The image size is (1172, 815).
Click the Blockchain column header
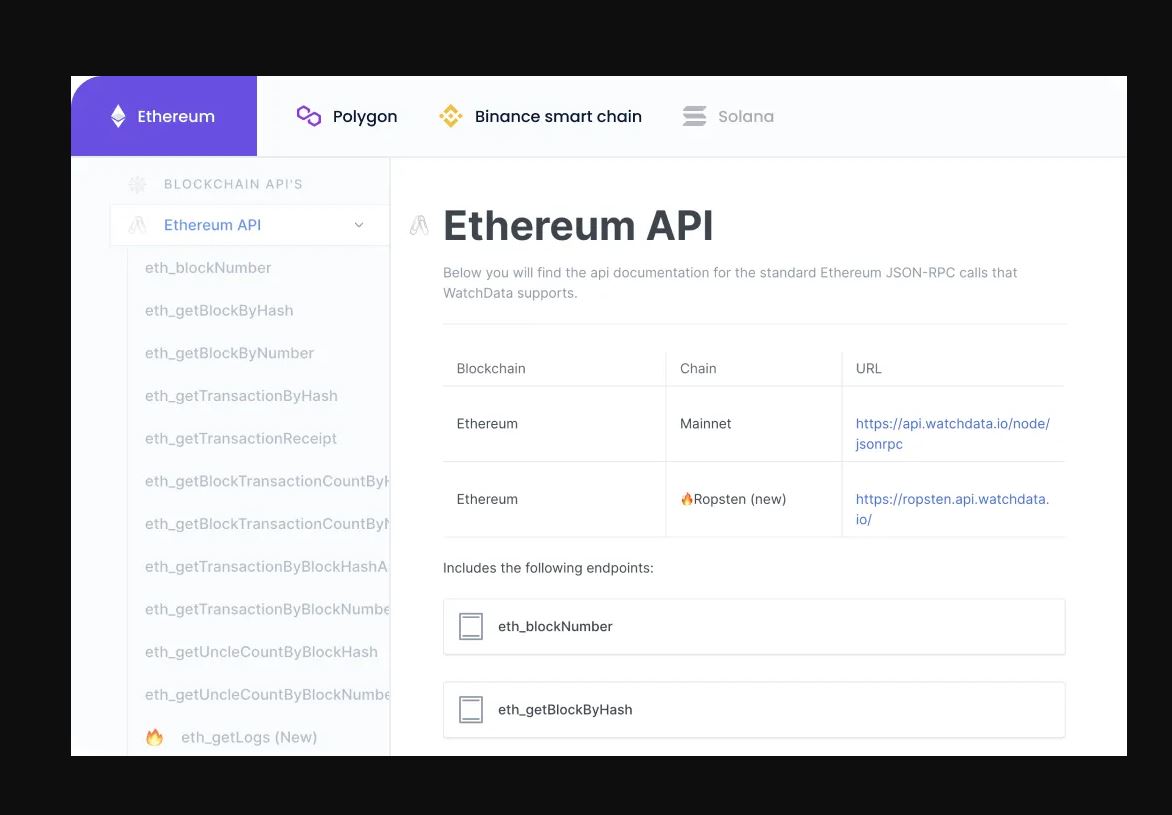pos(491,369)
